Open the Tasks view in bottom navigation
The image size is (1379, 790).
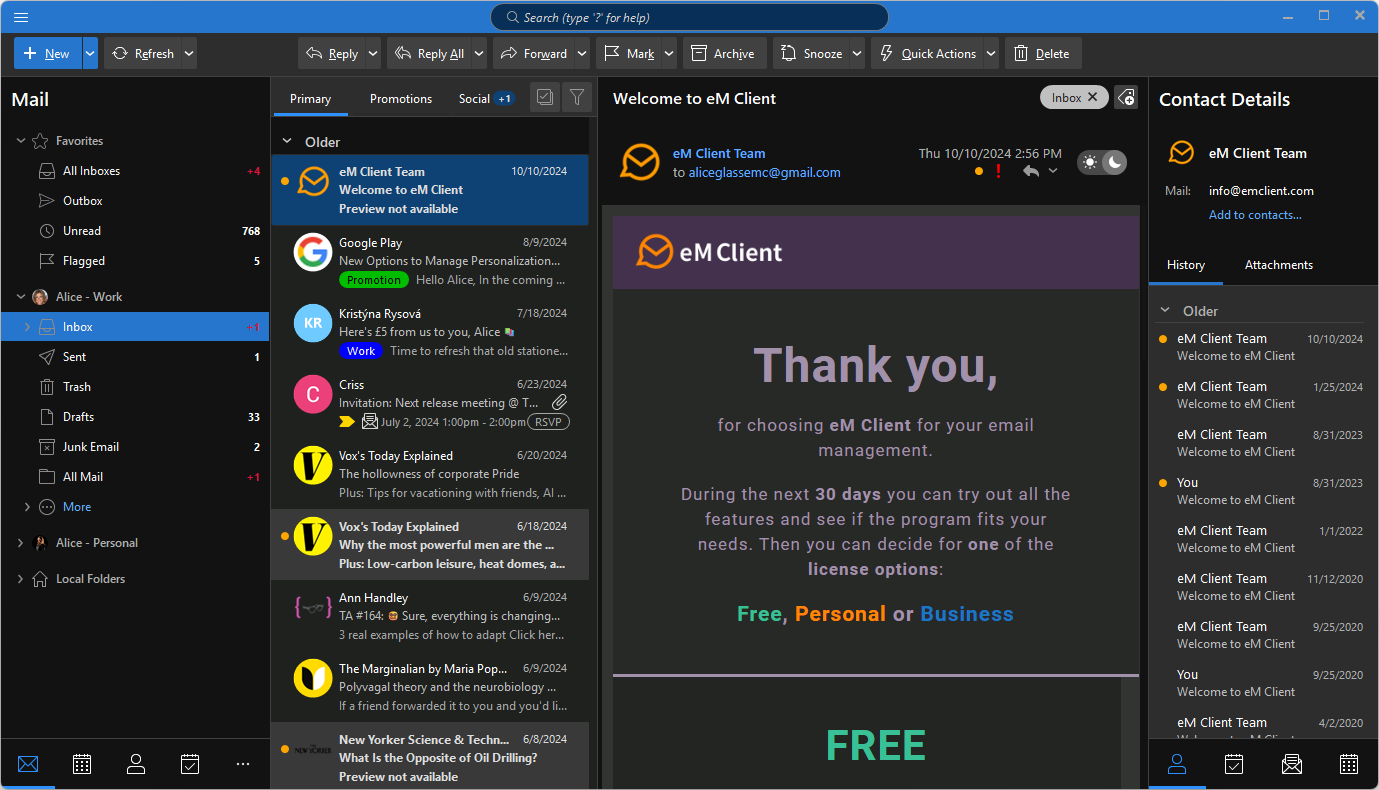click(190, 764)
